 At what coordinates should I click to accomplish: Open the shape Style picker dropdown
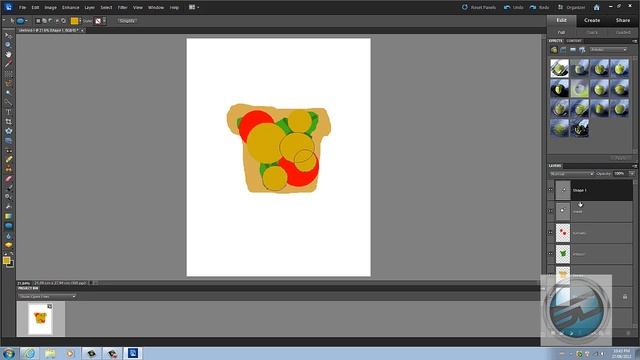[x=104, y=20]
